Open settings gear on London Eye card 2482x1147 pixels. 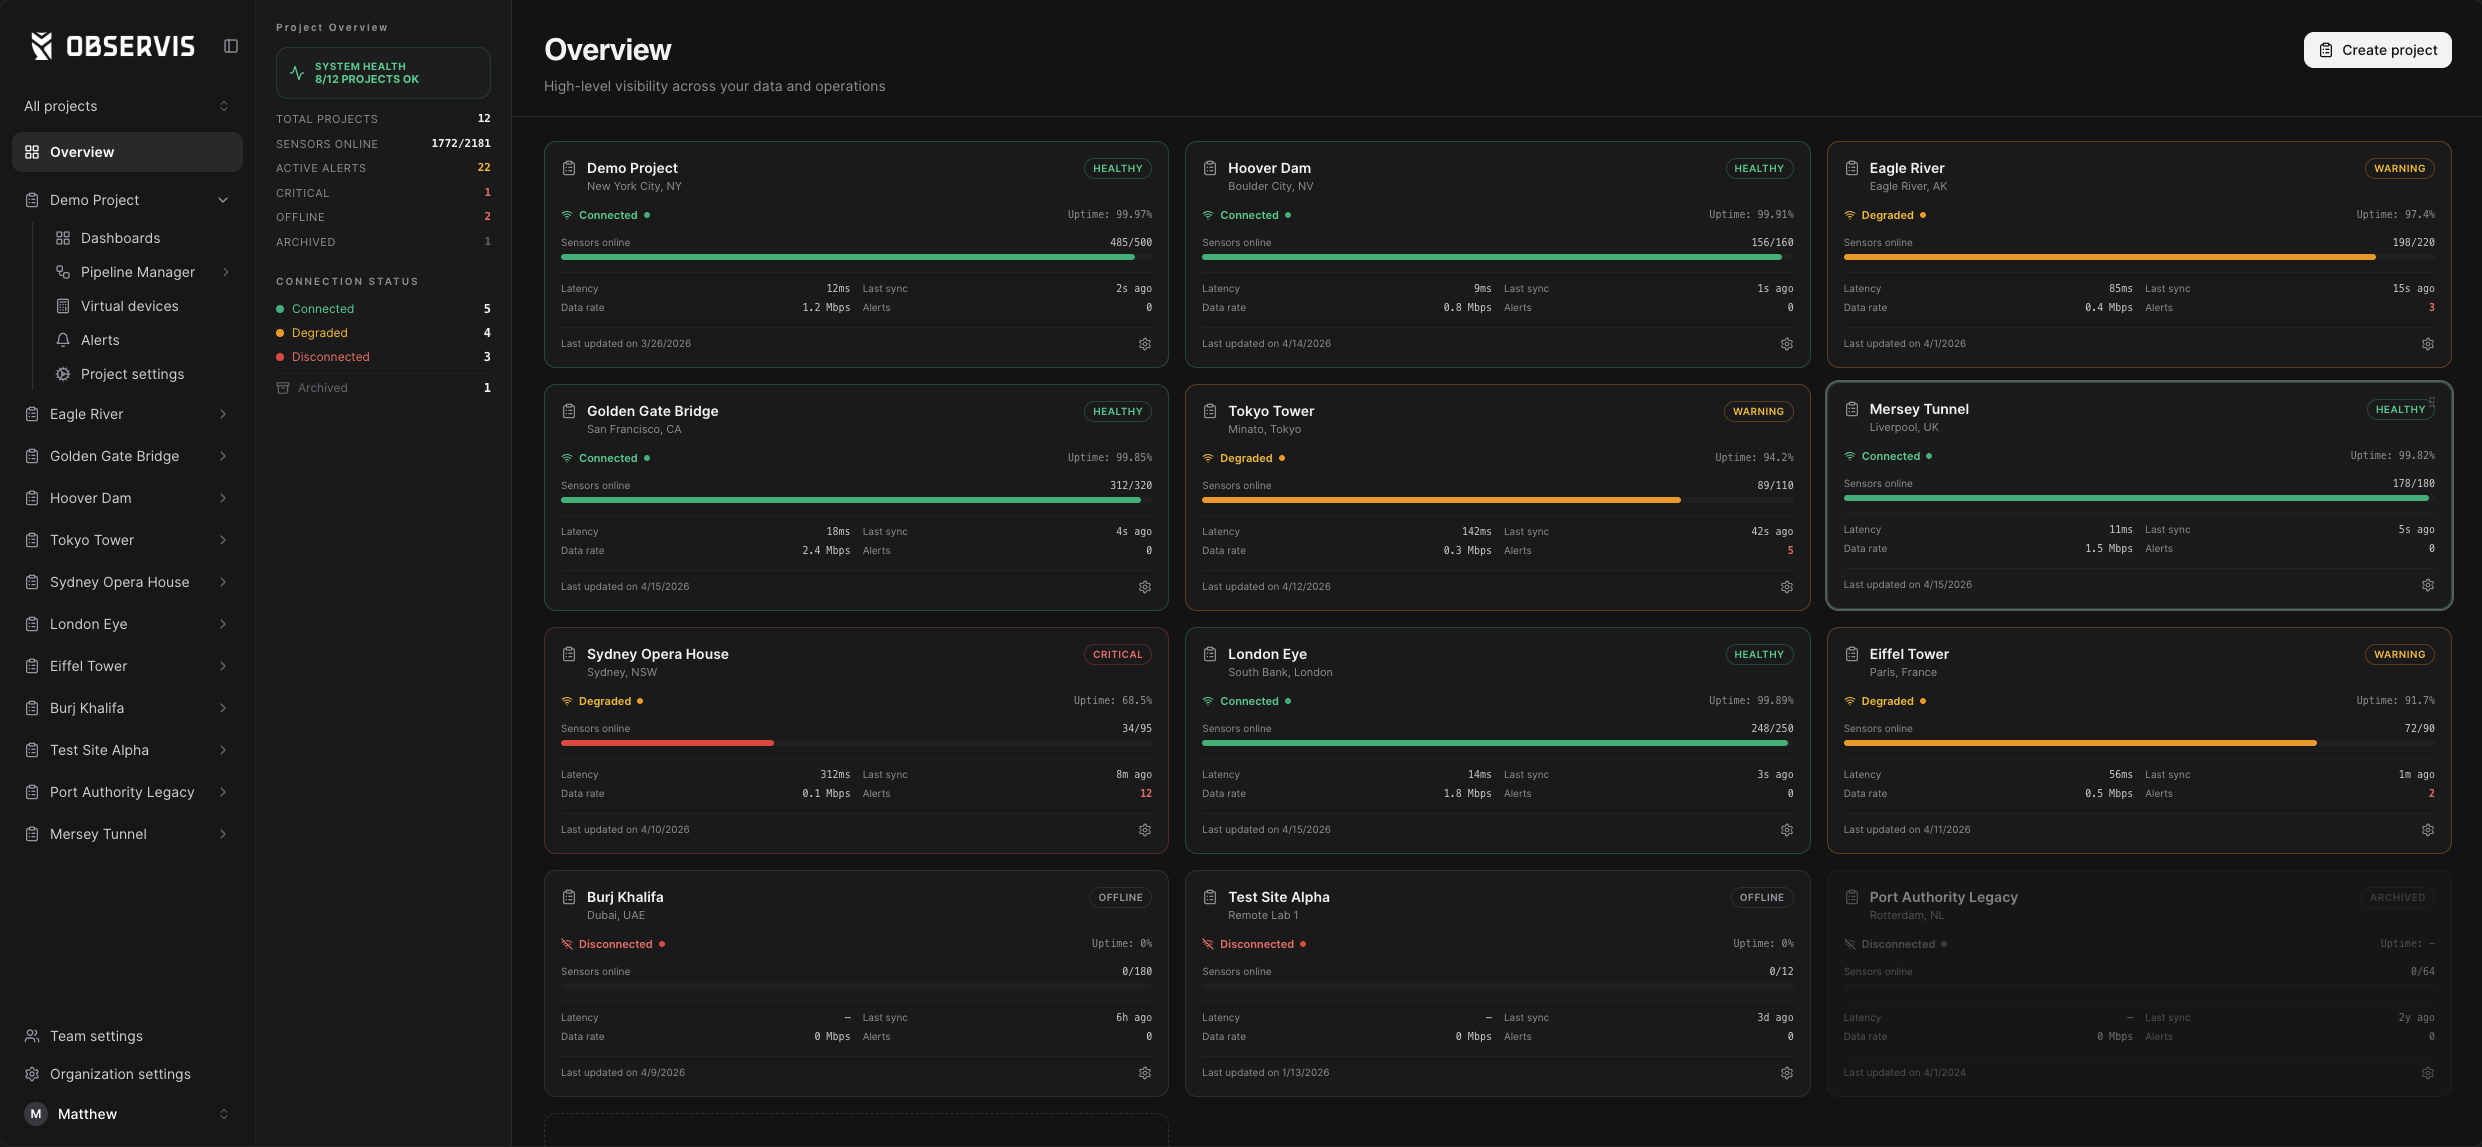point(1787,830)
